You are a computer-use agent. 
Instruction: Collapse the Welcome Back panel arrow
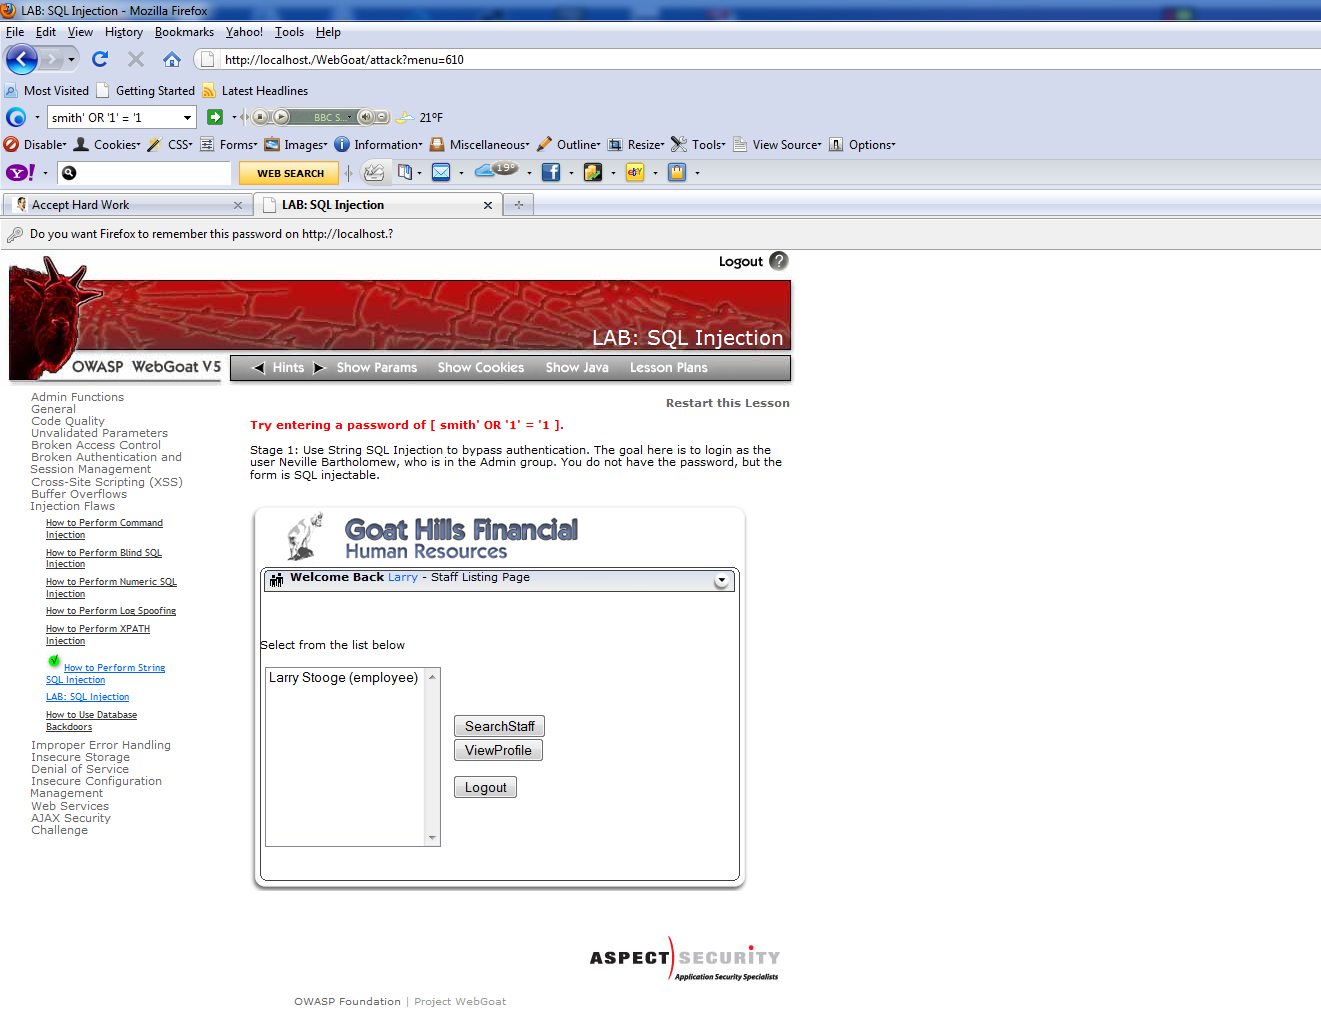(x=721, y=581)
